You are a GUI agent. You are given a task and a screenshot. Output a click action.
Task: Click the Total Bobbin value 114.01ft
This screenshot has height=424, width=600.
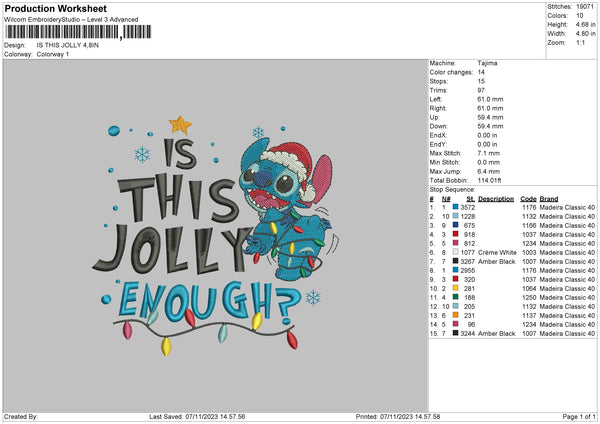pyautogui.click(x=489, y=180)
